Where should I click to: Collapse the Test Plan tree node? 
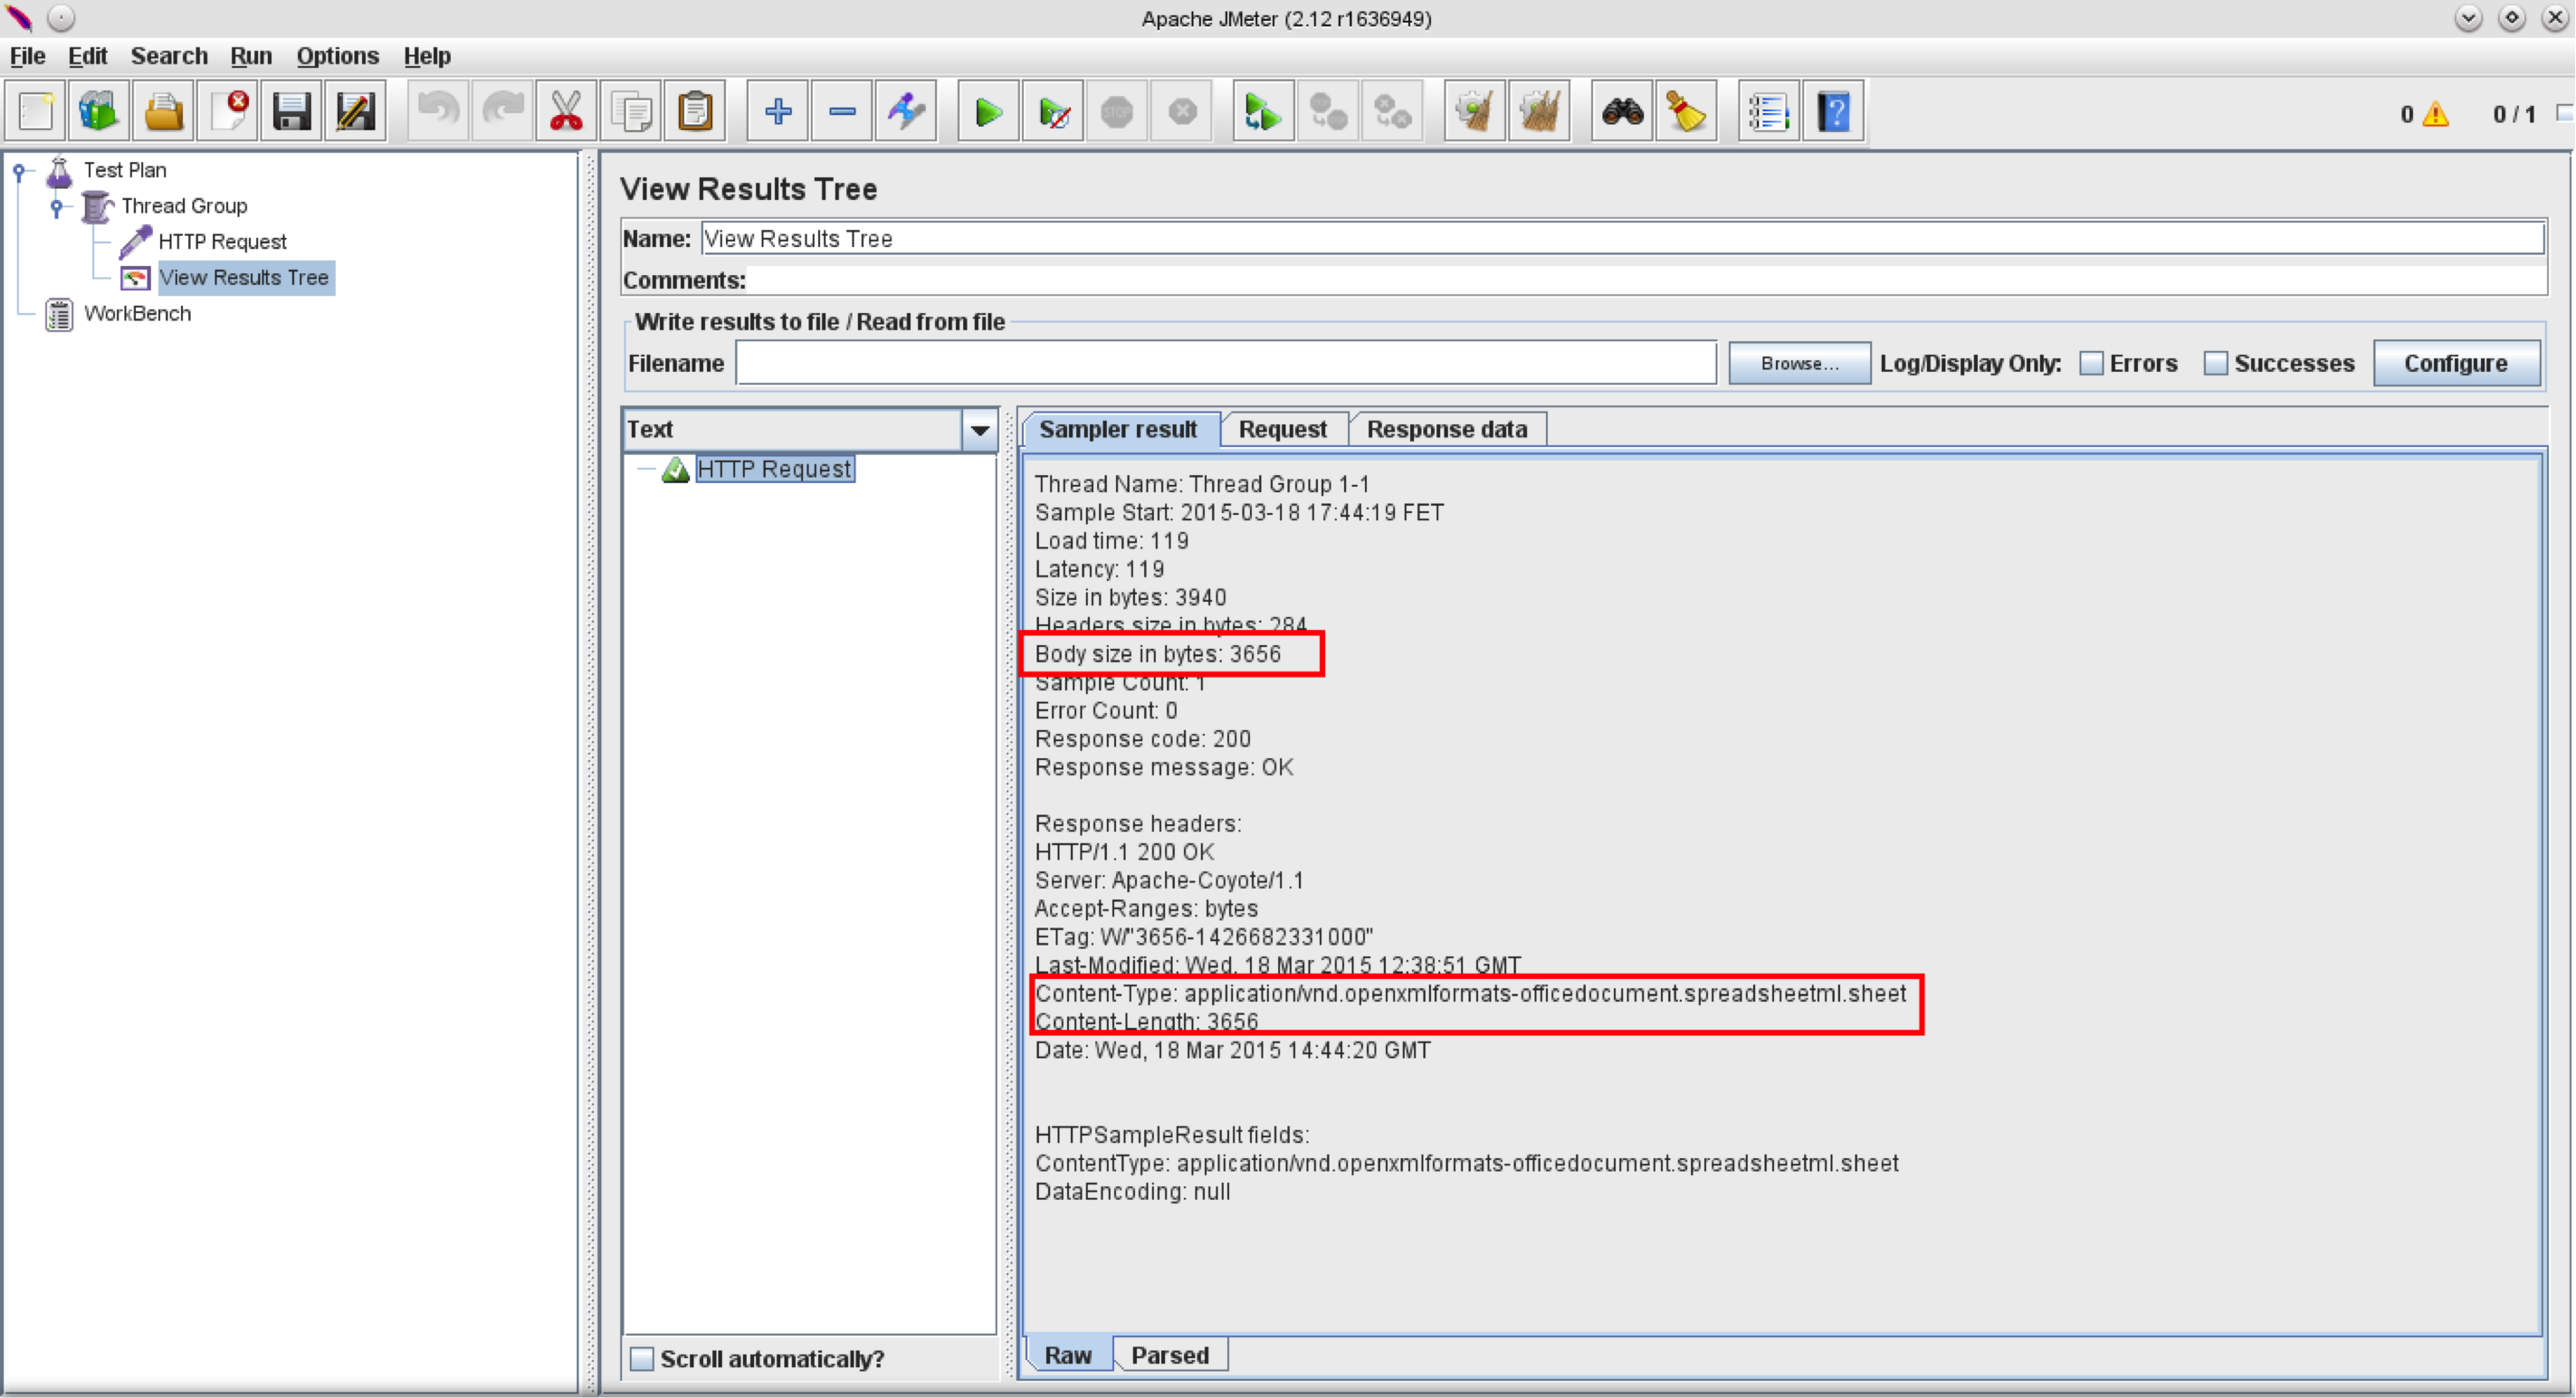(x=19, y=171)
